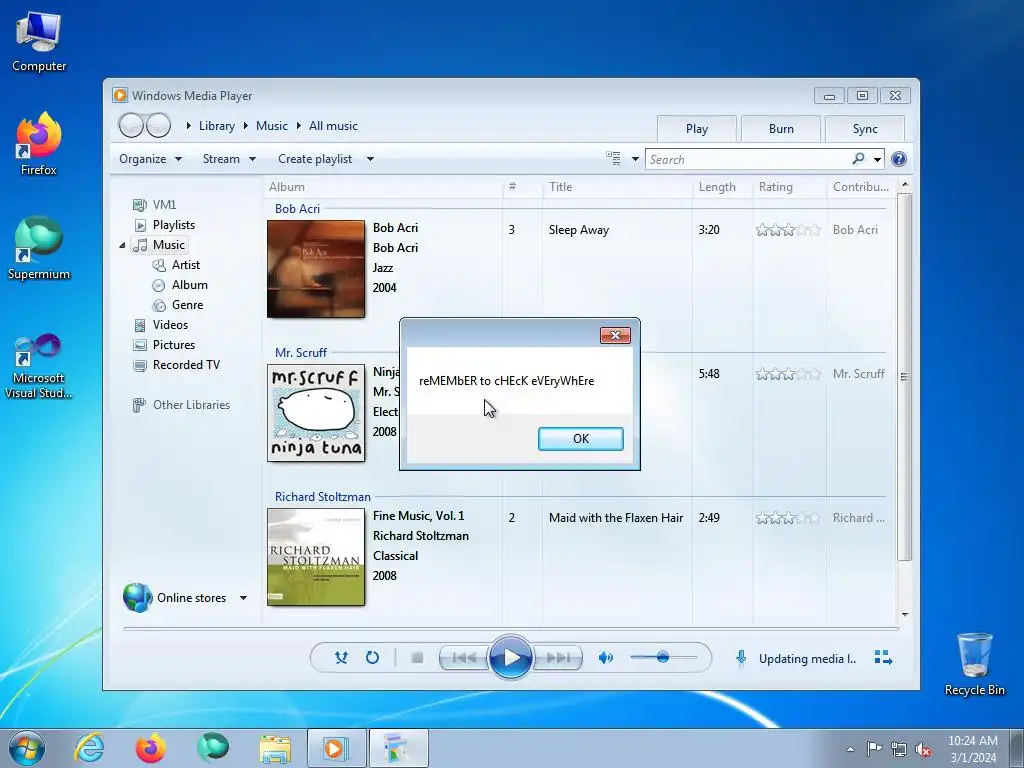Click the Updating media library status icon
This screenshot has width=1024, height=768.
pyautogui.click(x=741, y=658)
